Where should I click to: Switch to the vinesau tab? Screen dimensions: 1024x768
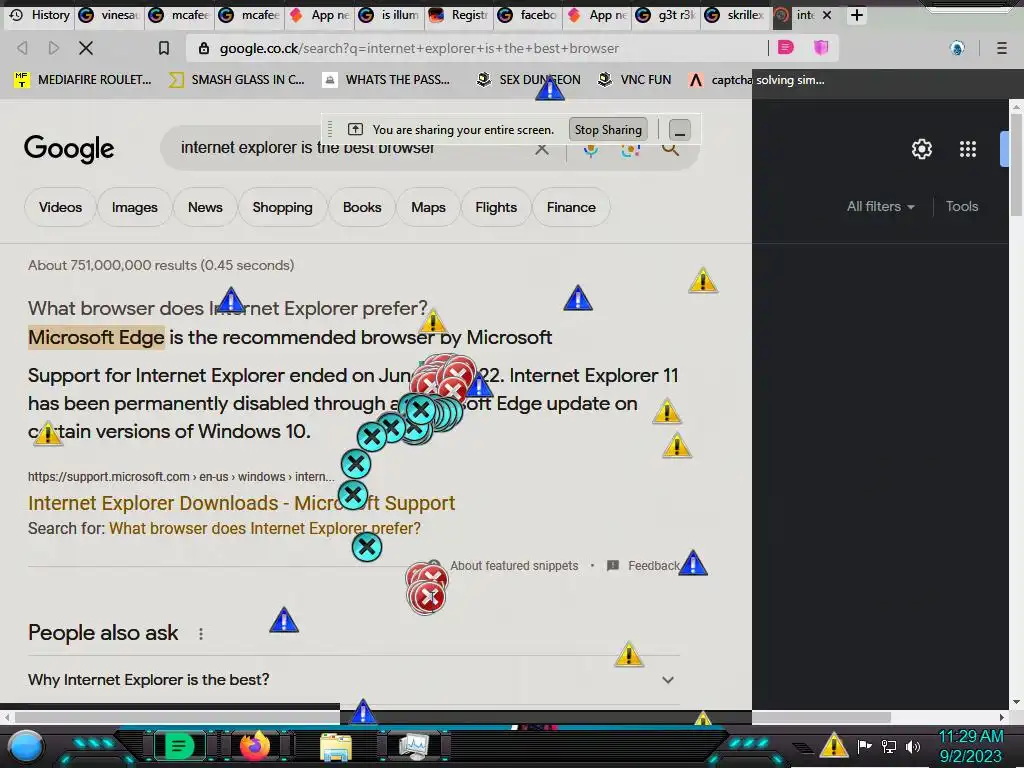[108, 15]
